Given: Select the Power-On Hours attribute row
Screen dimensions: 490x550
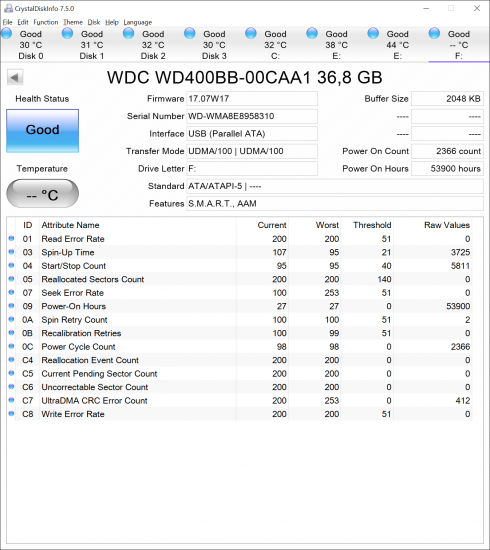Looking at the screenshot, I should (240, 306).
